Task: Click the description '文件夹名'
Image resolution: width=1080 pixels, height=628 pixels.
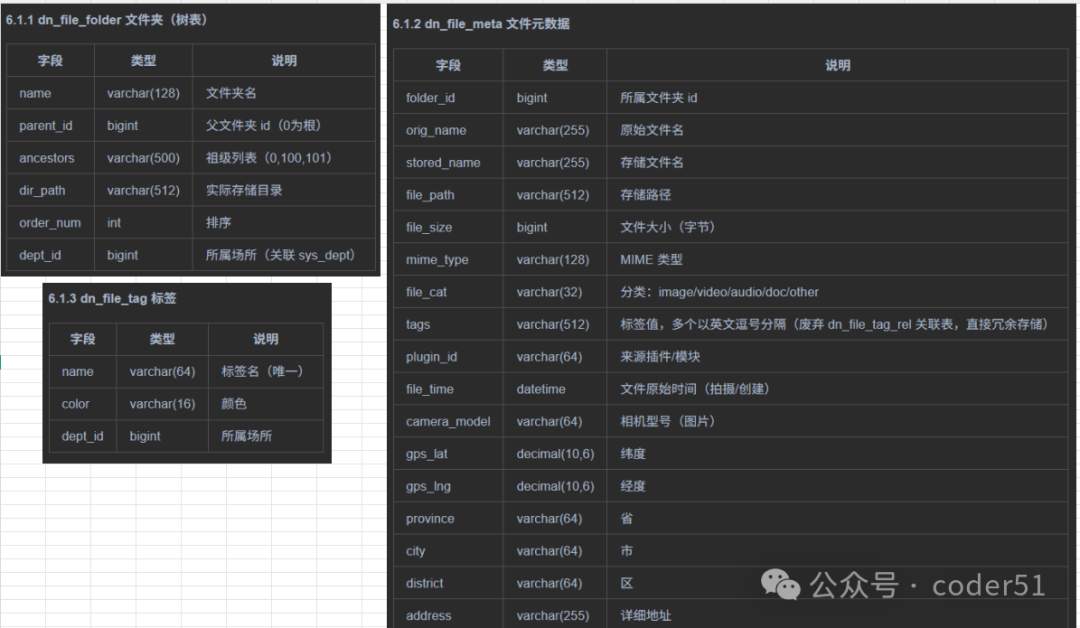Action: point(231,93)
